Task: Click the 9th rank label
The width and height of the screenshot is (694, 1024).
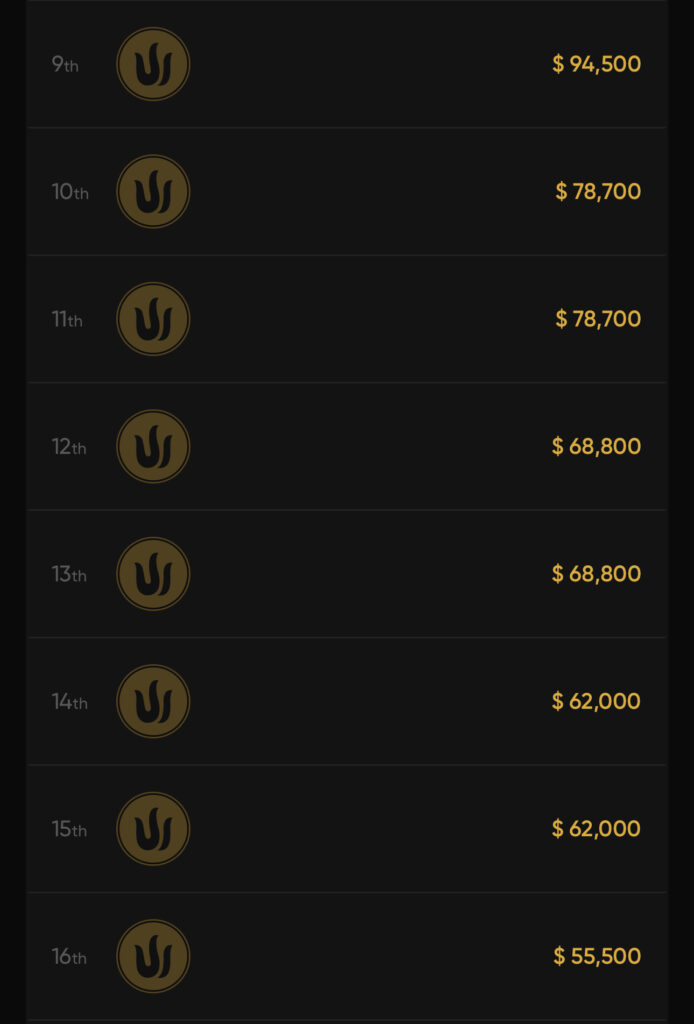Action: (65, 65)
